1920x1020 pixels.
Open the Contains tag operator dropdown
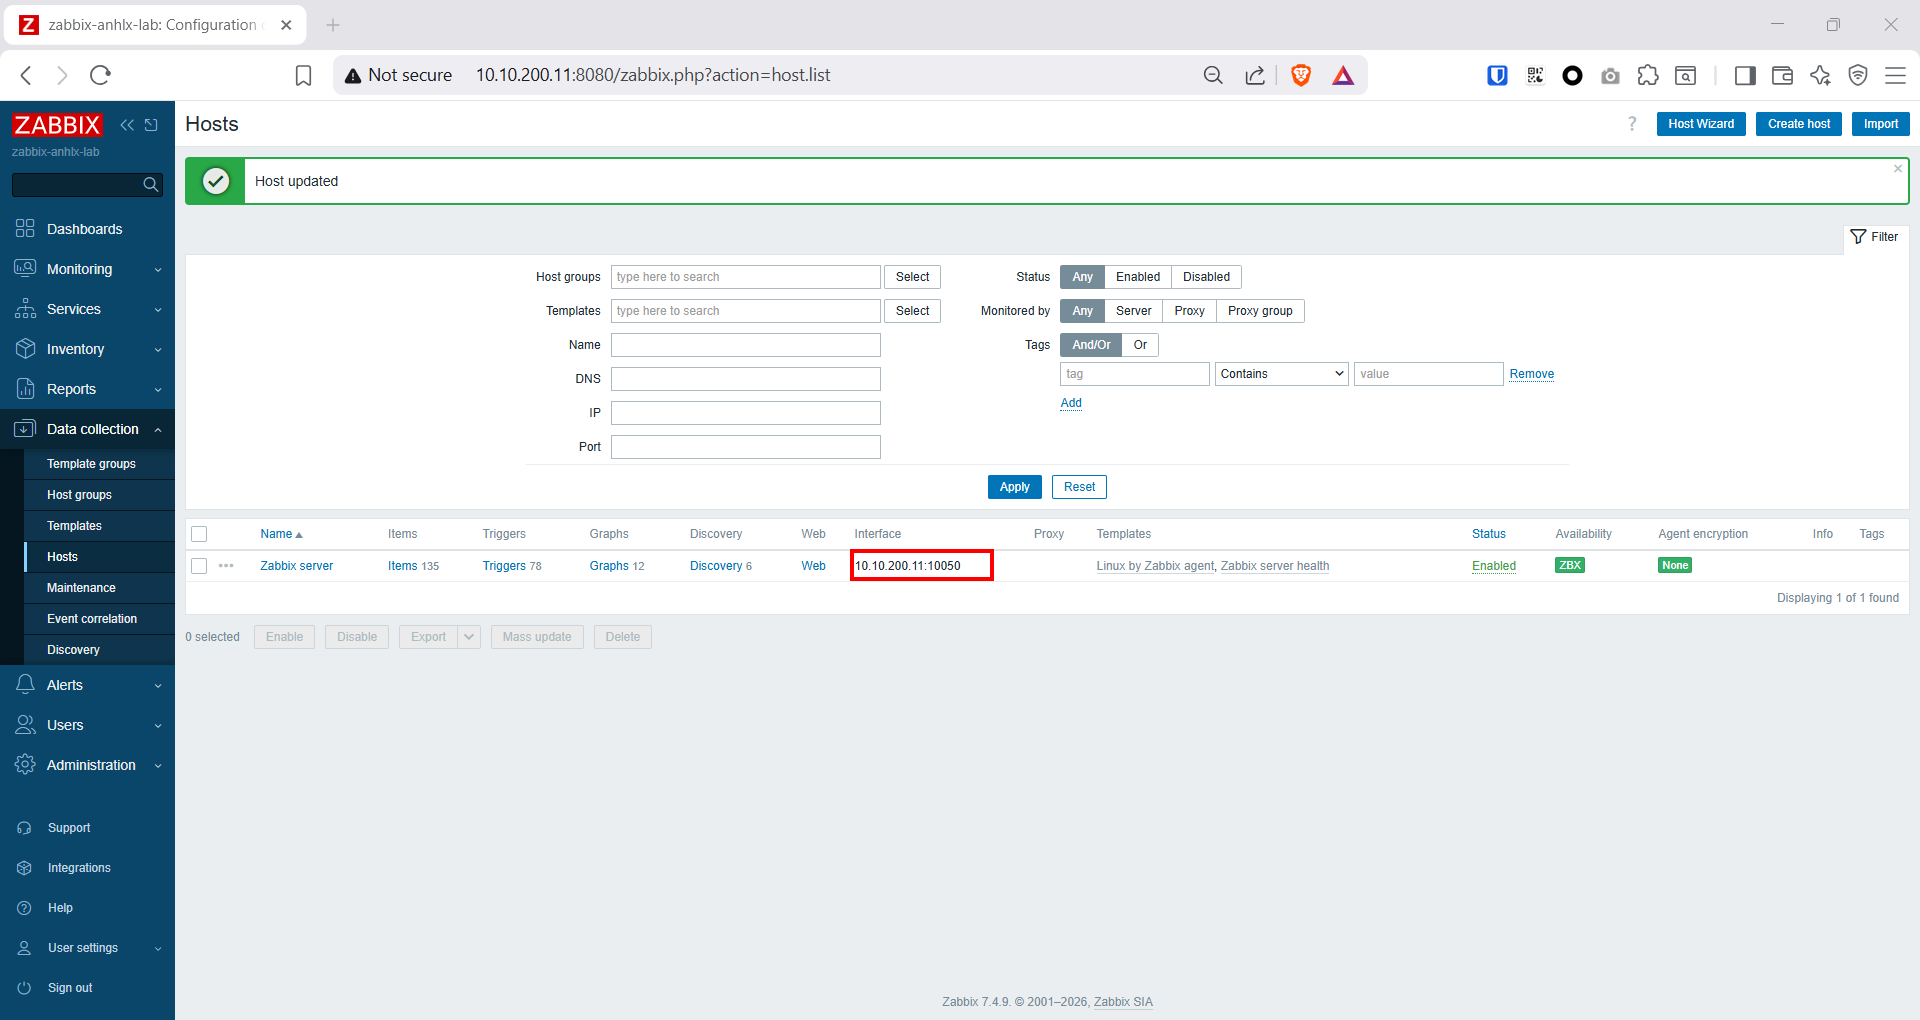(1281, 374)
